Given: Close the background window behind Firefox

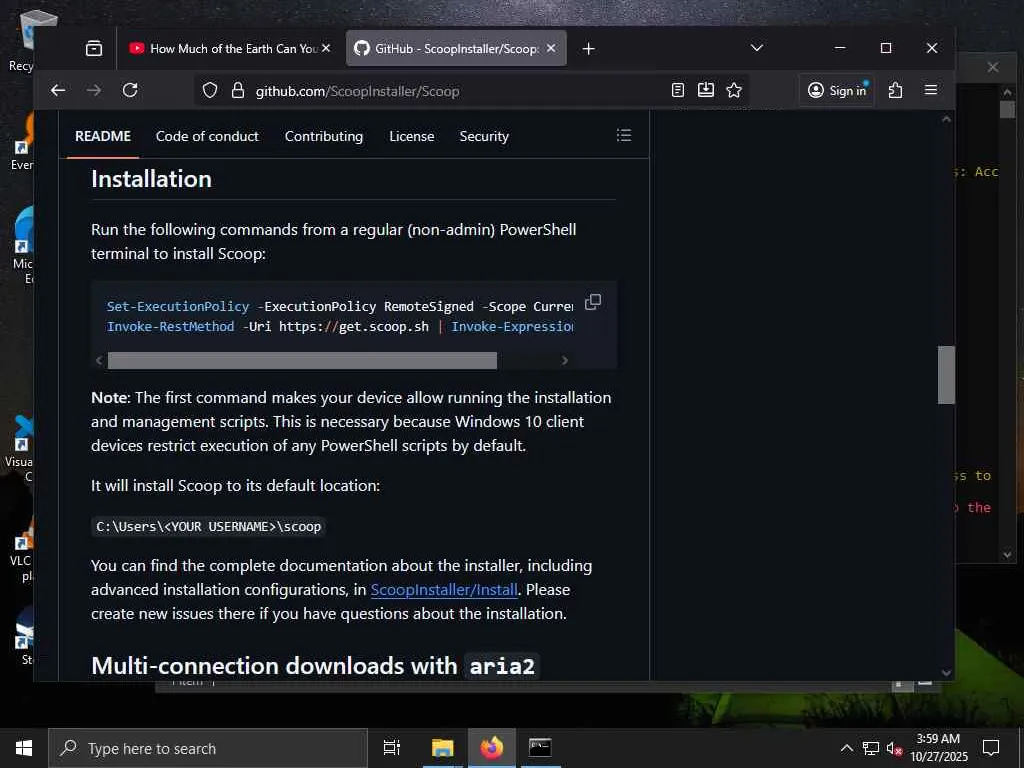Looking at the screenshot, I should pos(993,67).
